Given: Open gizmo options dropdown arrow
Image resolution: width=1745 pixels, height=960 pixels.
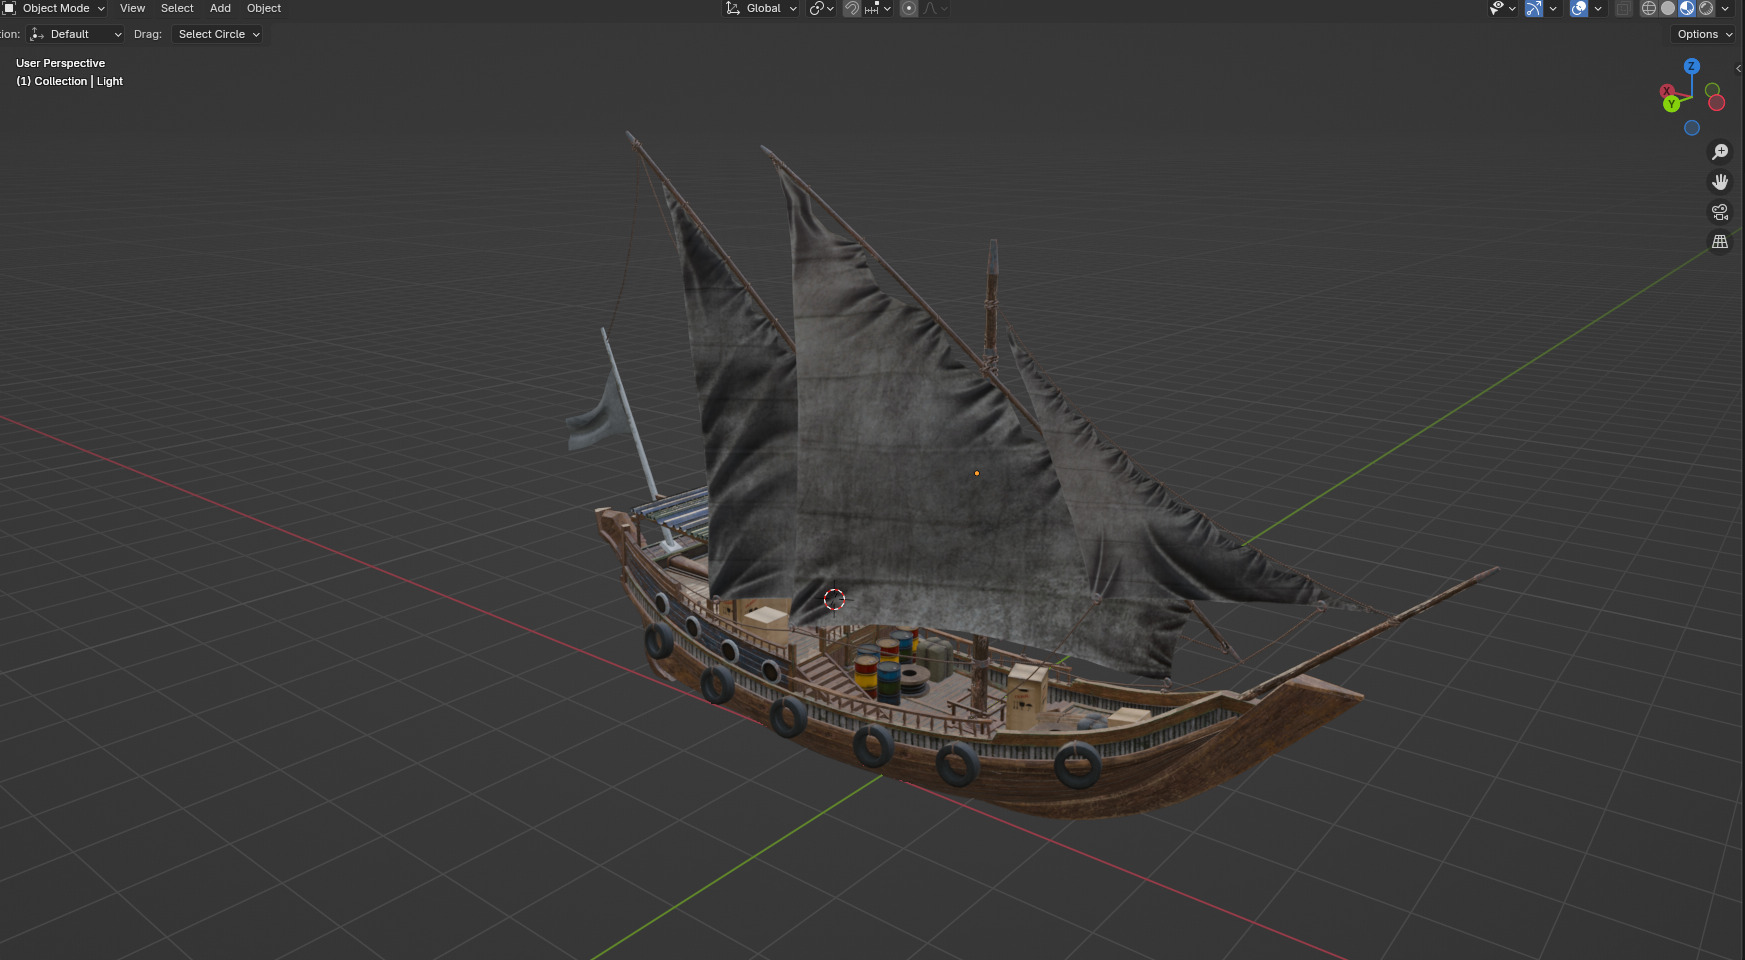Looking at the screenshot, I should coord(1553,8).
